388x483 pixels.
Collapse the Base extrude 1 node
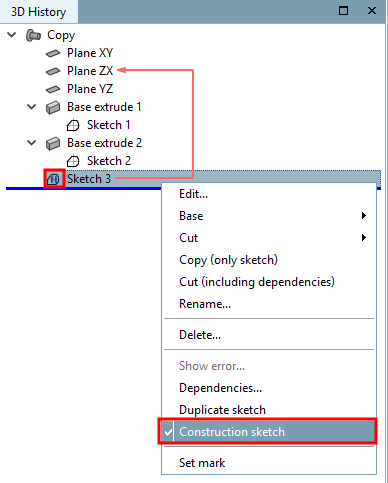pyautogui.click(x=32, y=107)
